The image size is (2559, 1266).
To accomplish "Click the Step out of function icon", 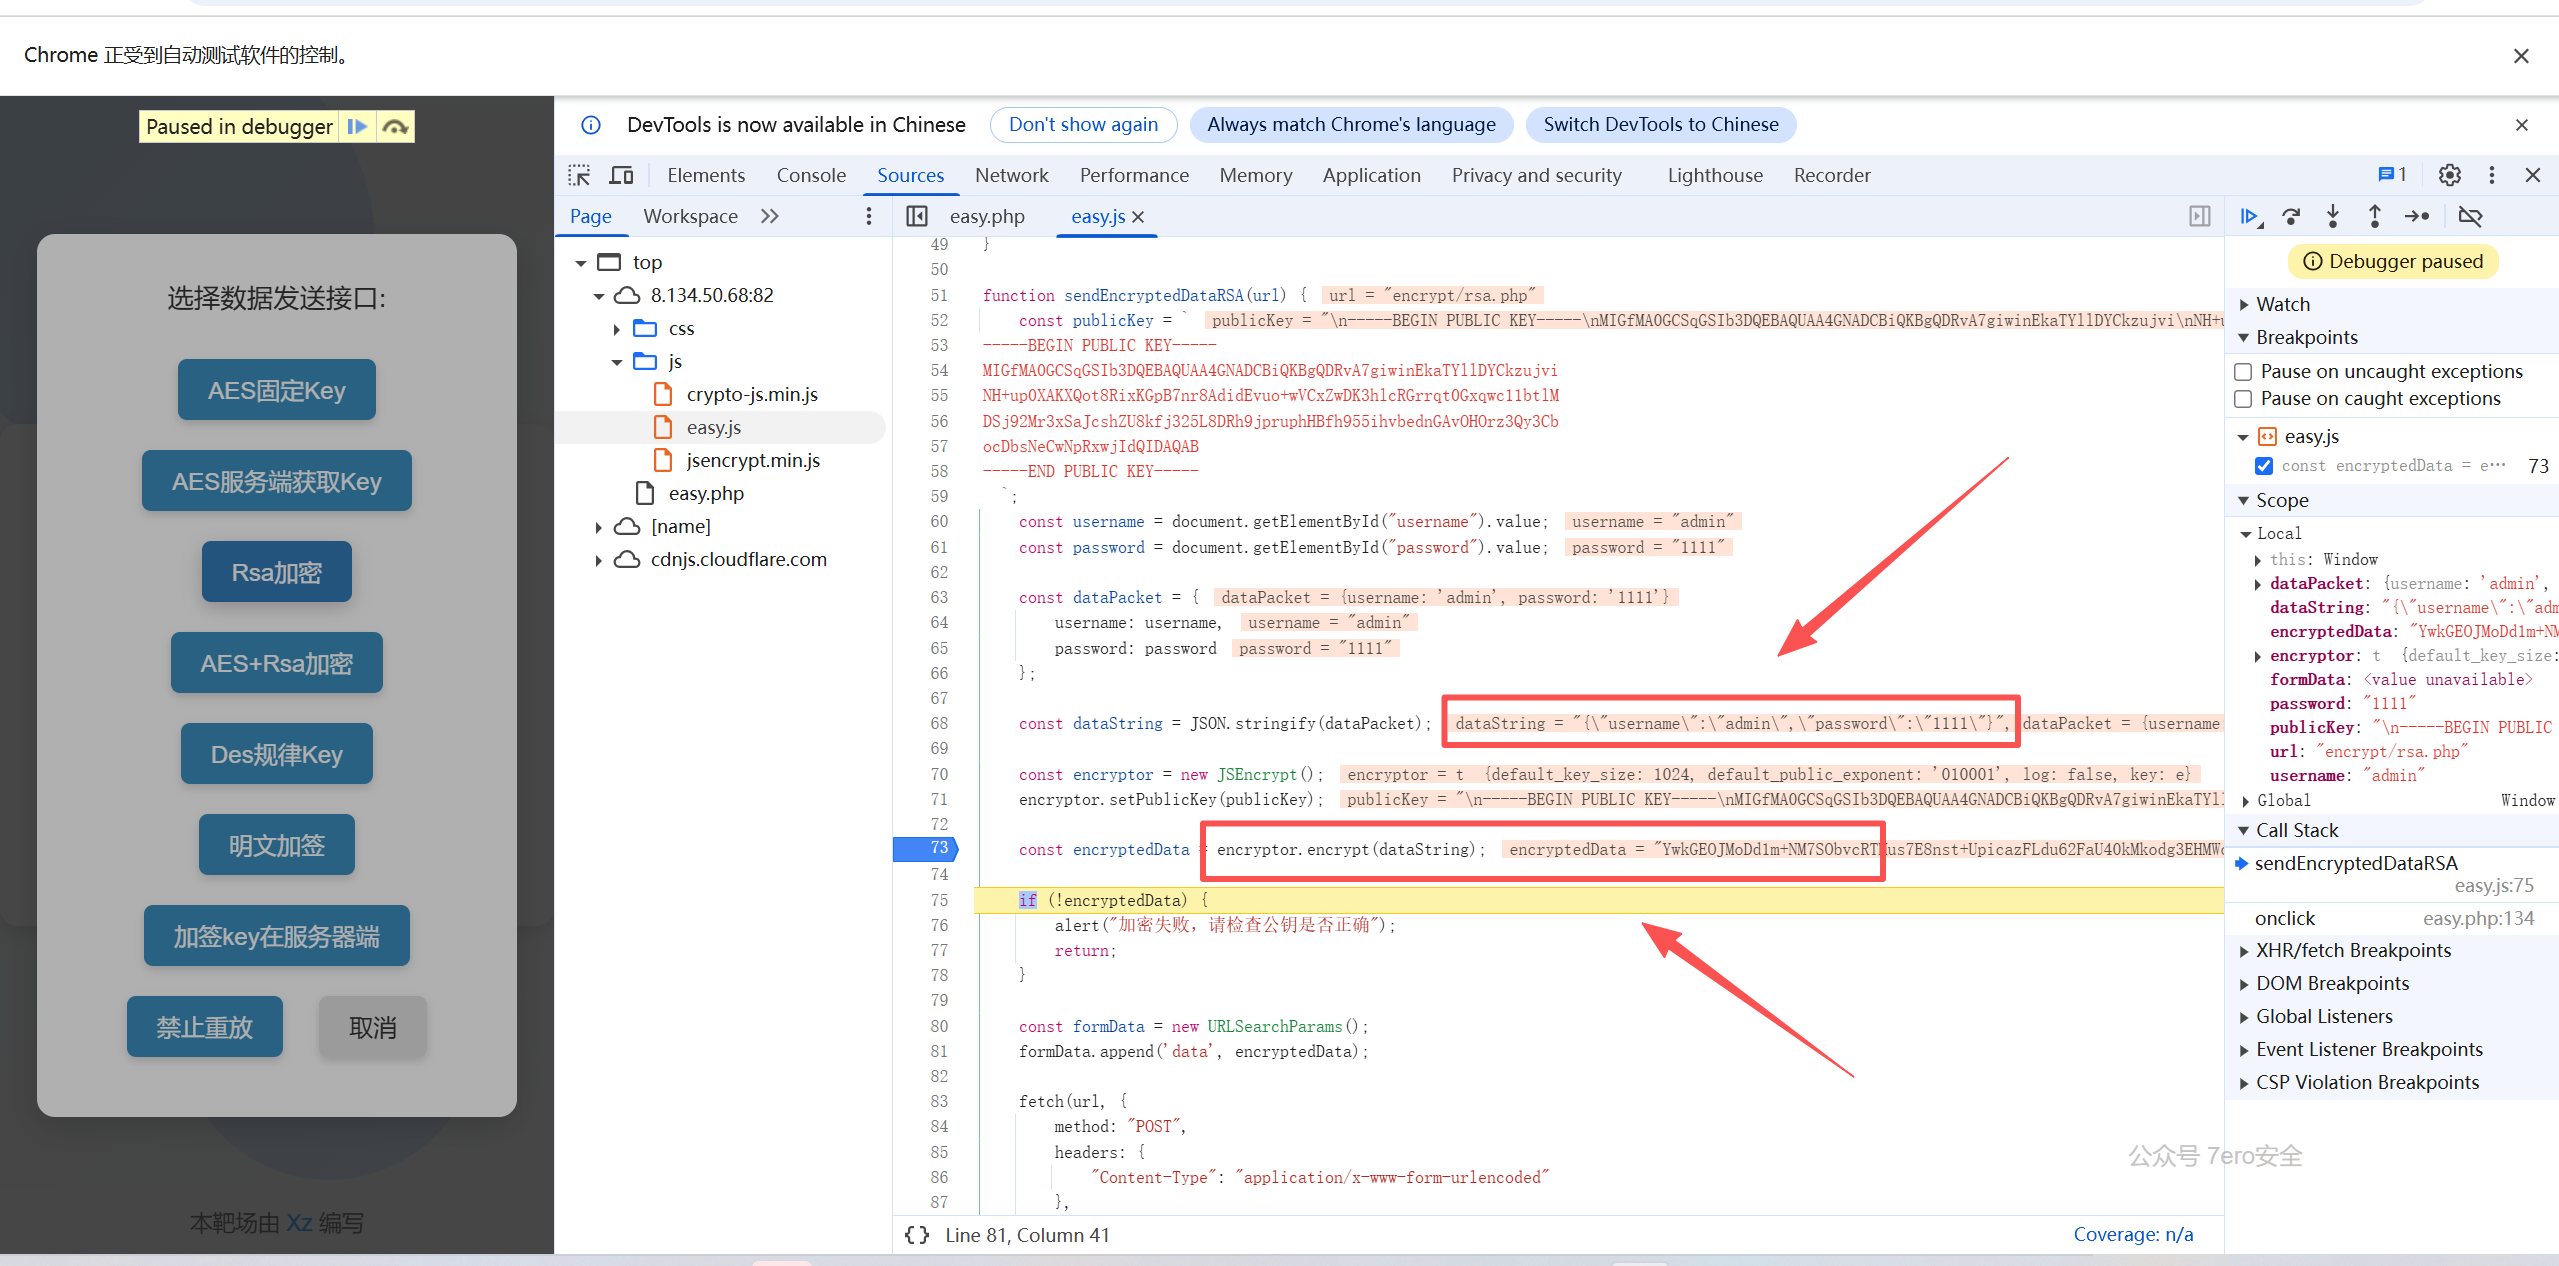I will 2375,216.
